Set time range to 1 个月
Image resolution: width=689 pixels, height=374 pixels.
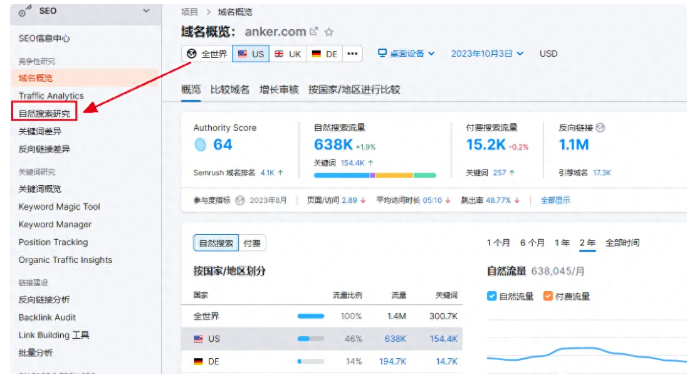[x=498, y=243]
